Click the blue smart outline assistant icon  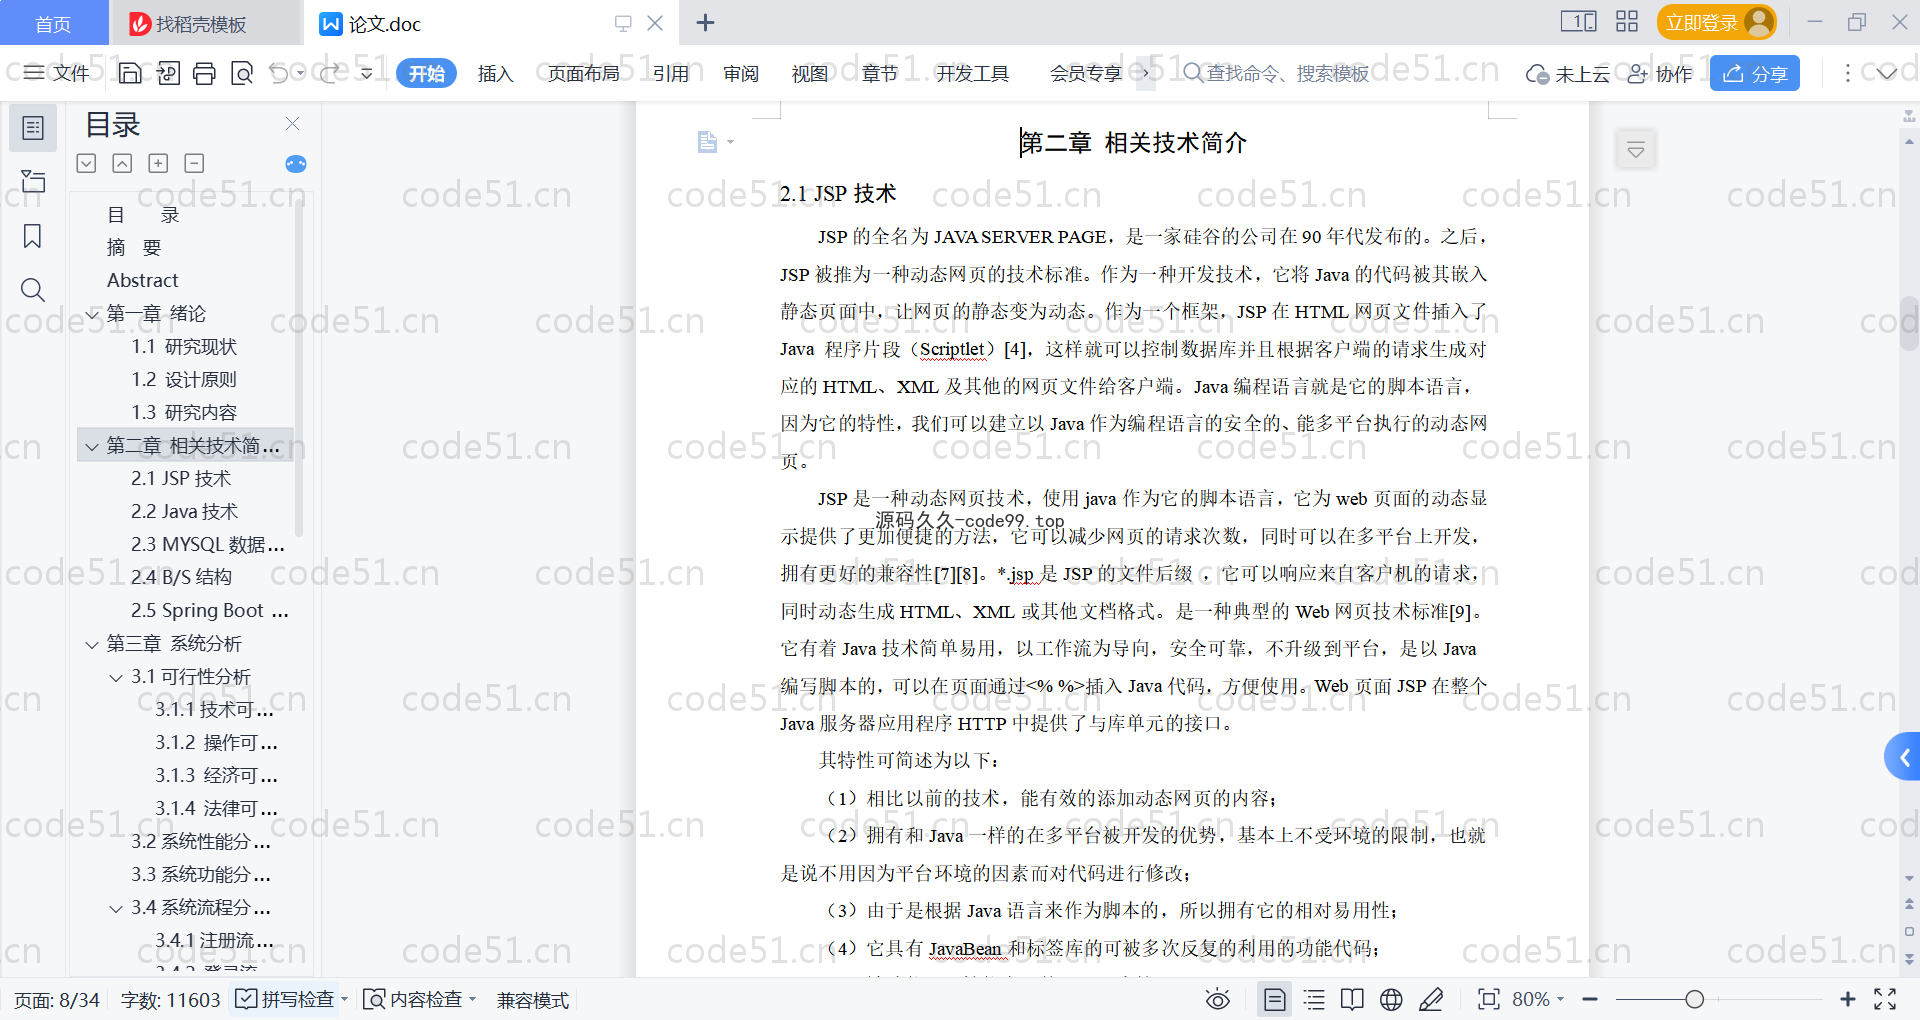pyautogui.click(x=295, y=164)
